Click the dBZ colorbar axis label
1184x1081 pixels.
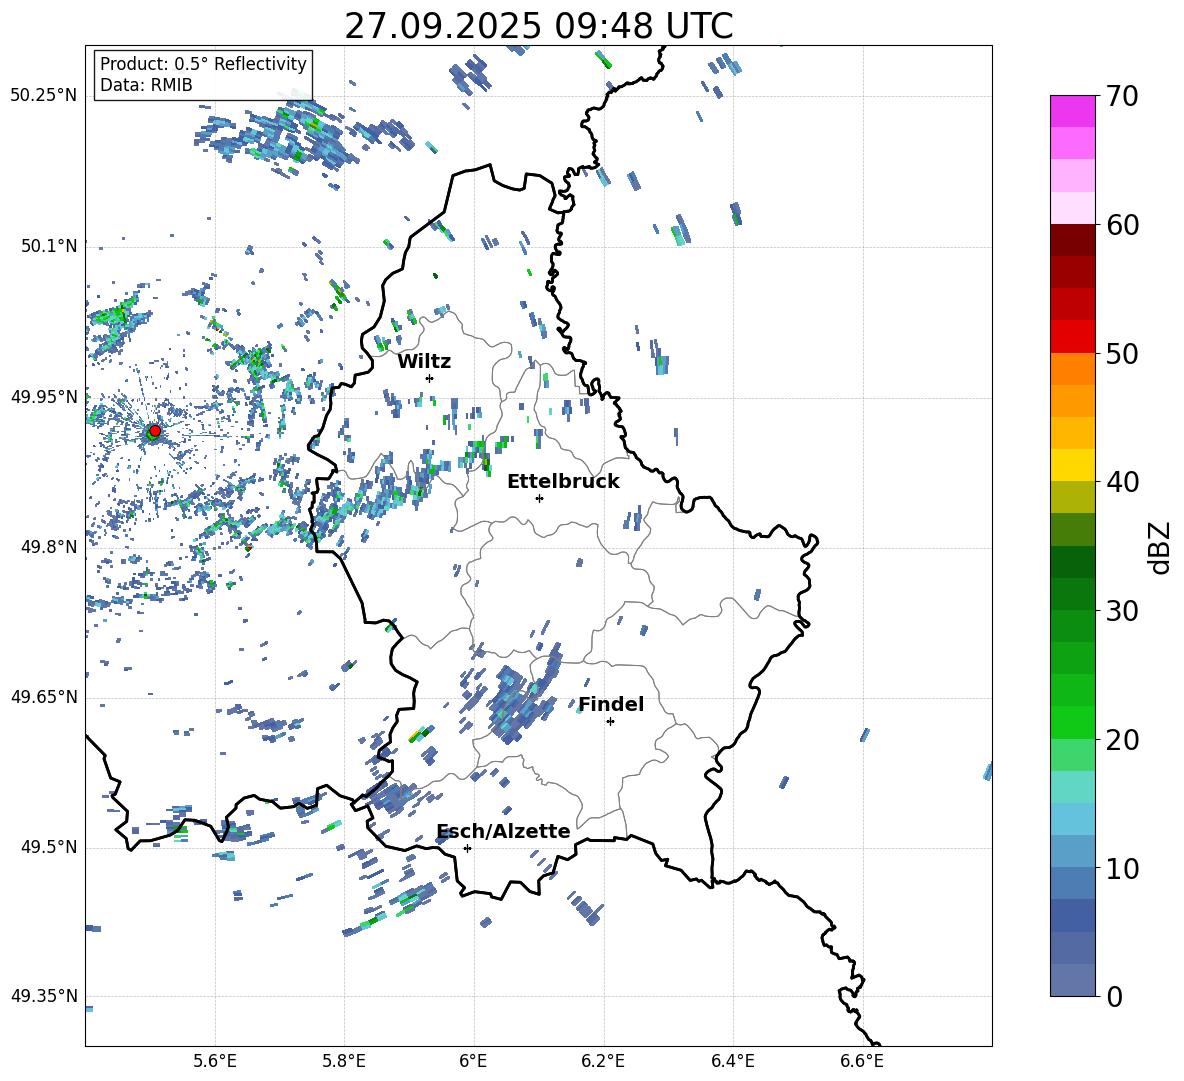click(1159, 547)
